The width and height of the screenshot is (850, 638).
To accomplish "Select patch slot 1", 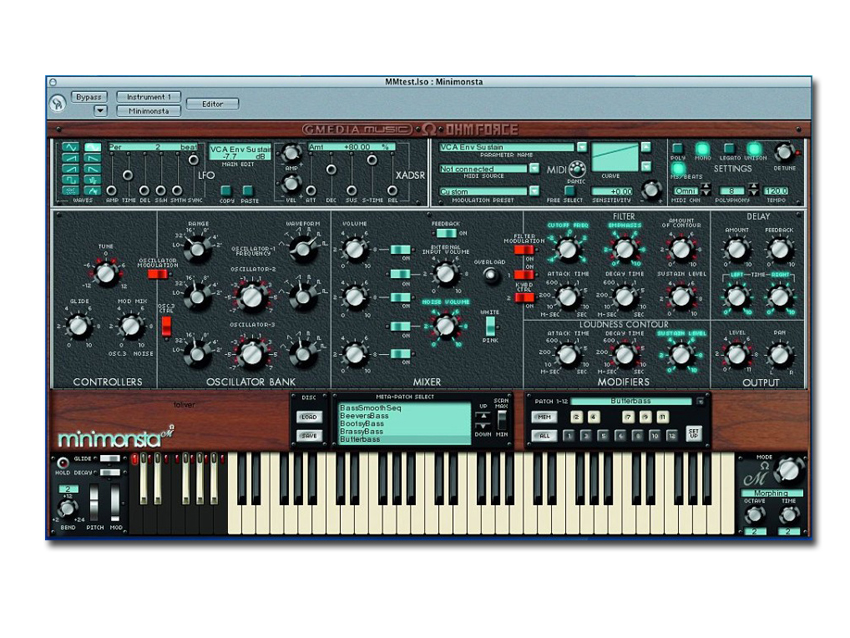I will [568, 435].
